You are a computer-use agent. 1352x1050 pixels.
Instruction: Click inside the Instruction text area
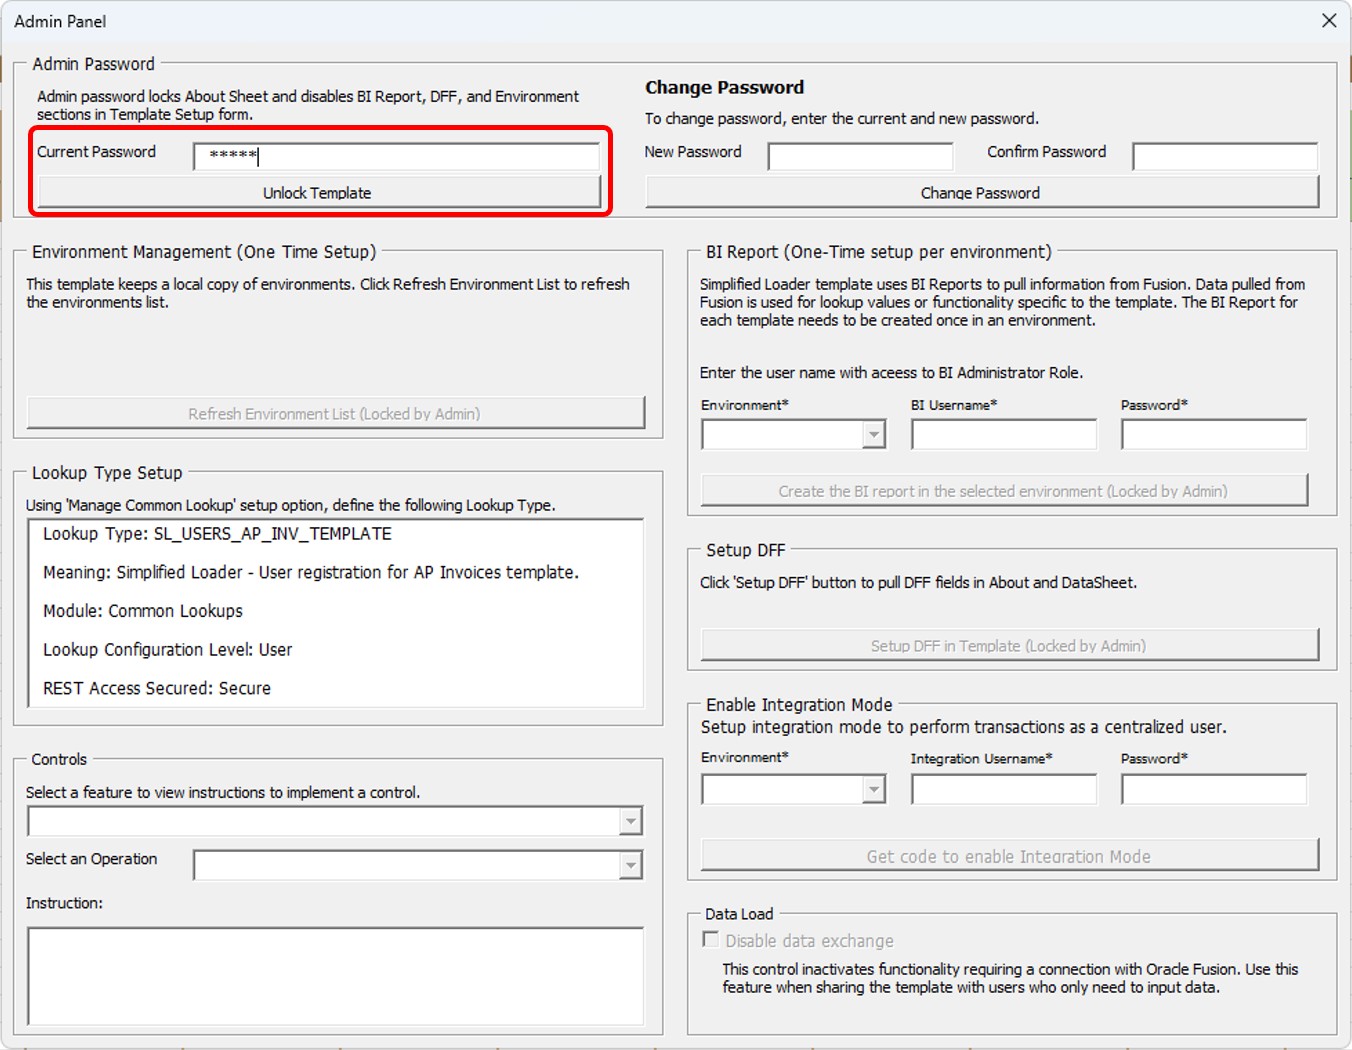(336, 975)
